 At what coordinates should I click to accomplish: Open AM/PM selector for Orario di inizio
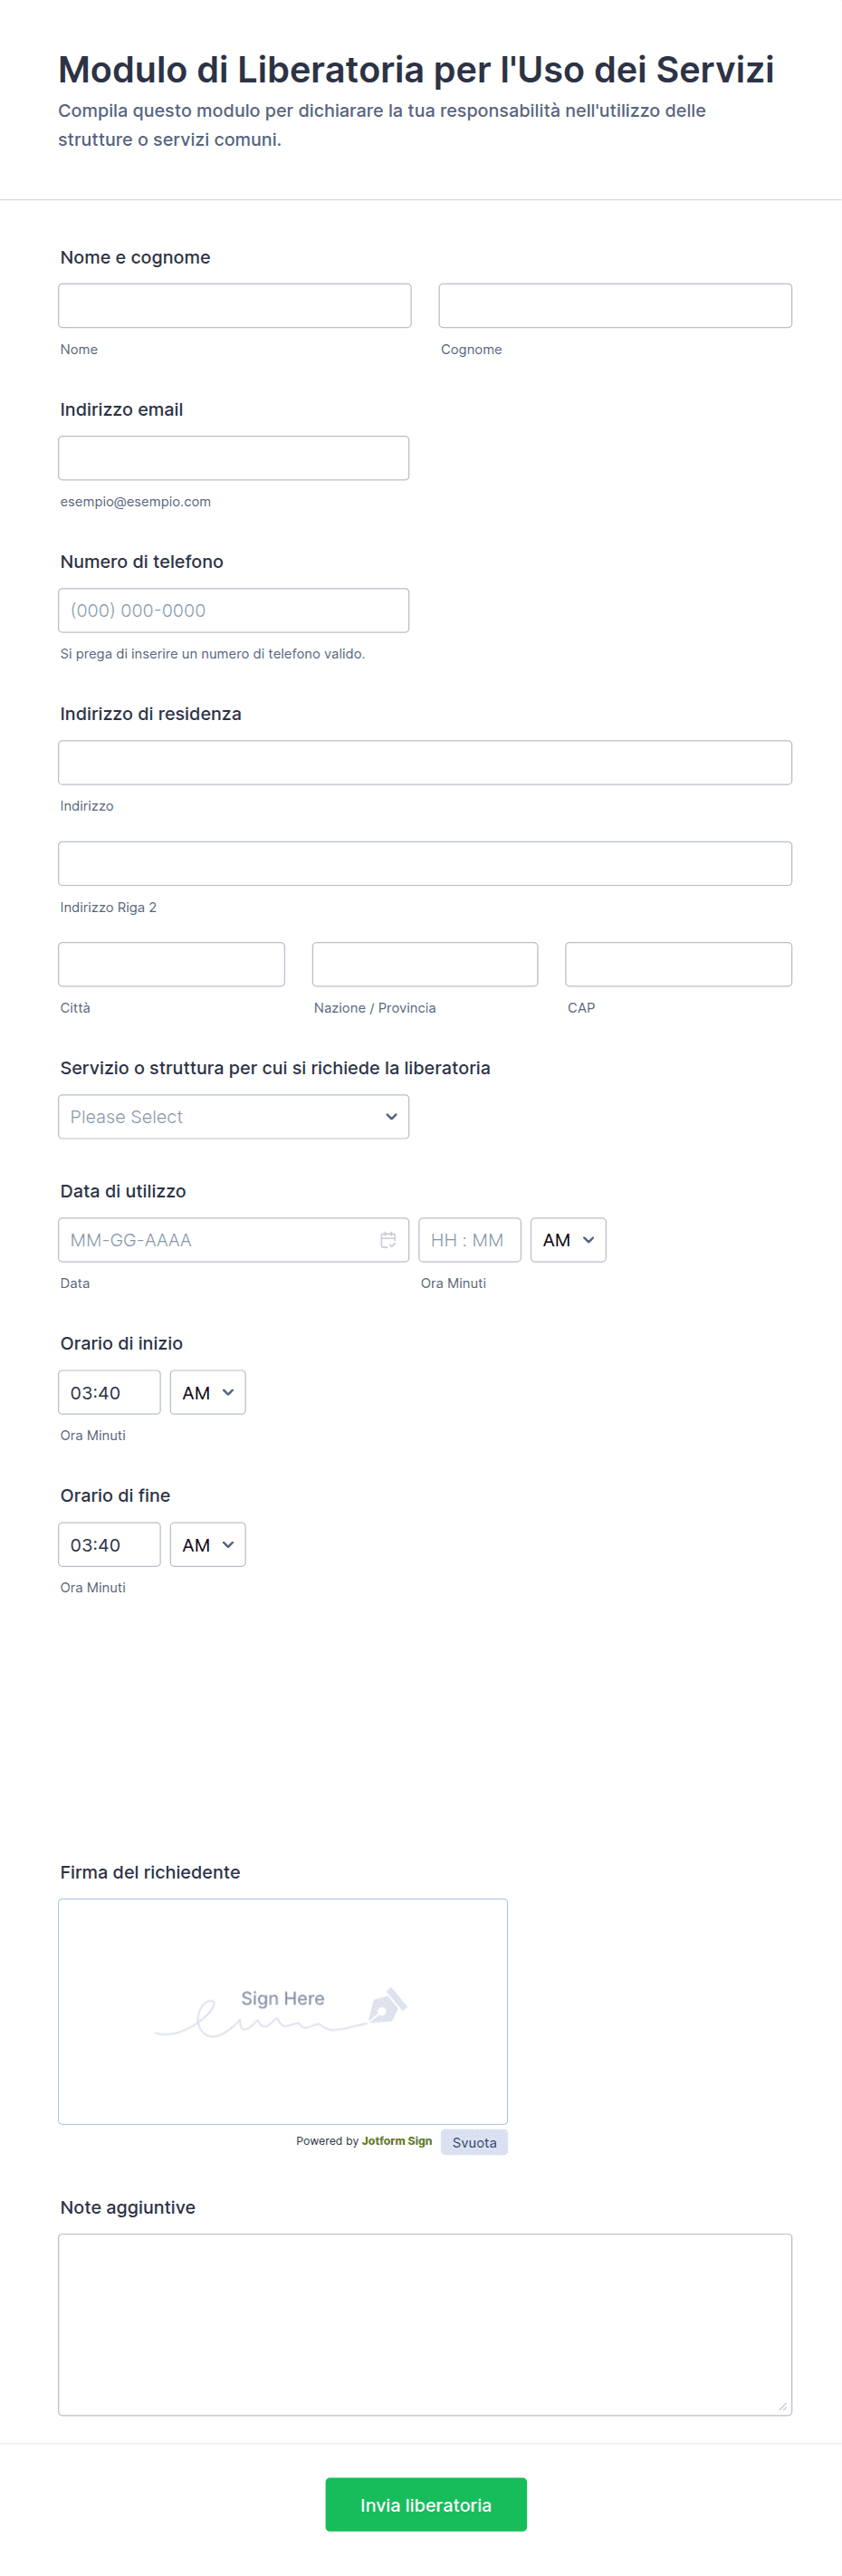point(208,1392)
